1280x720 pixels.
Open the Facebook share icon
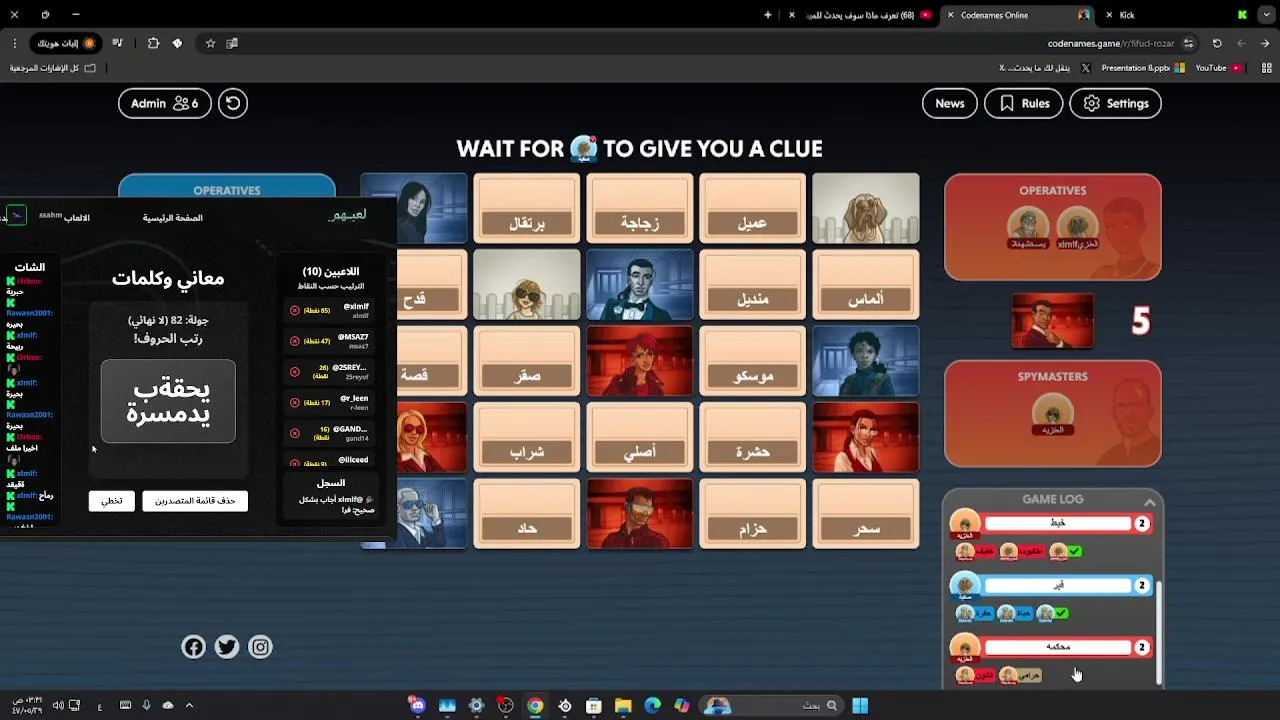click(193, 647)
